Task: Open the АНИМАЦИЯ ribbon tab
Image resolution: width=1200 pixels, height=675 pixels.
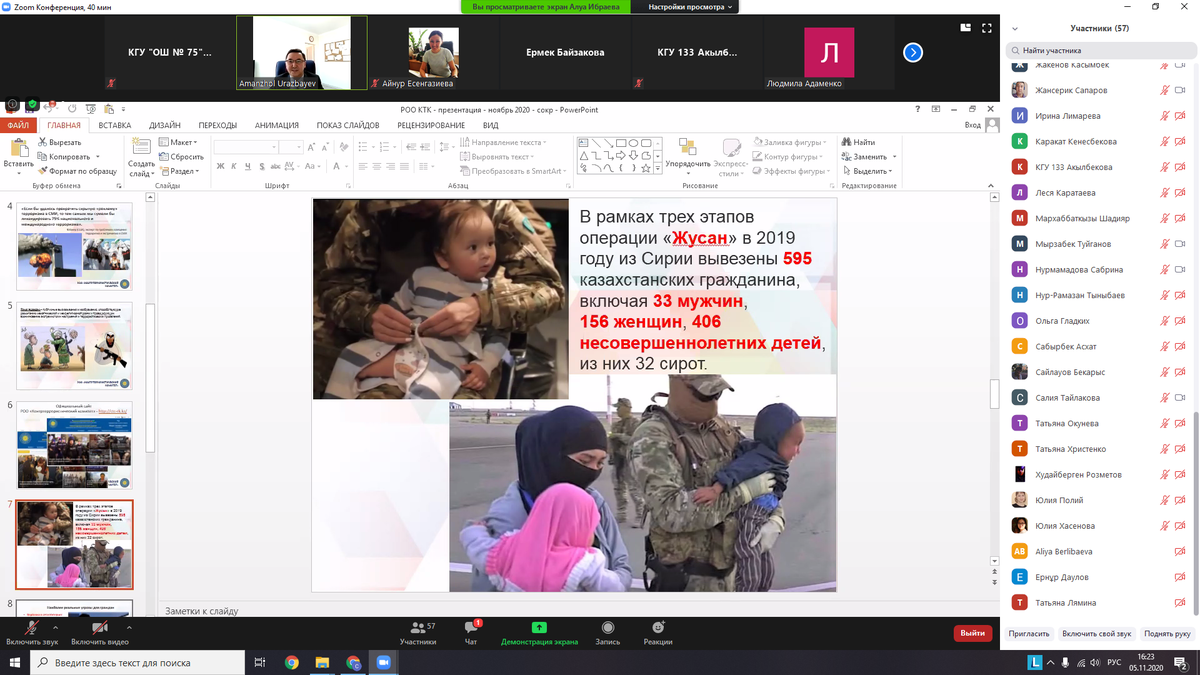Action: click(x=276, y=125)
